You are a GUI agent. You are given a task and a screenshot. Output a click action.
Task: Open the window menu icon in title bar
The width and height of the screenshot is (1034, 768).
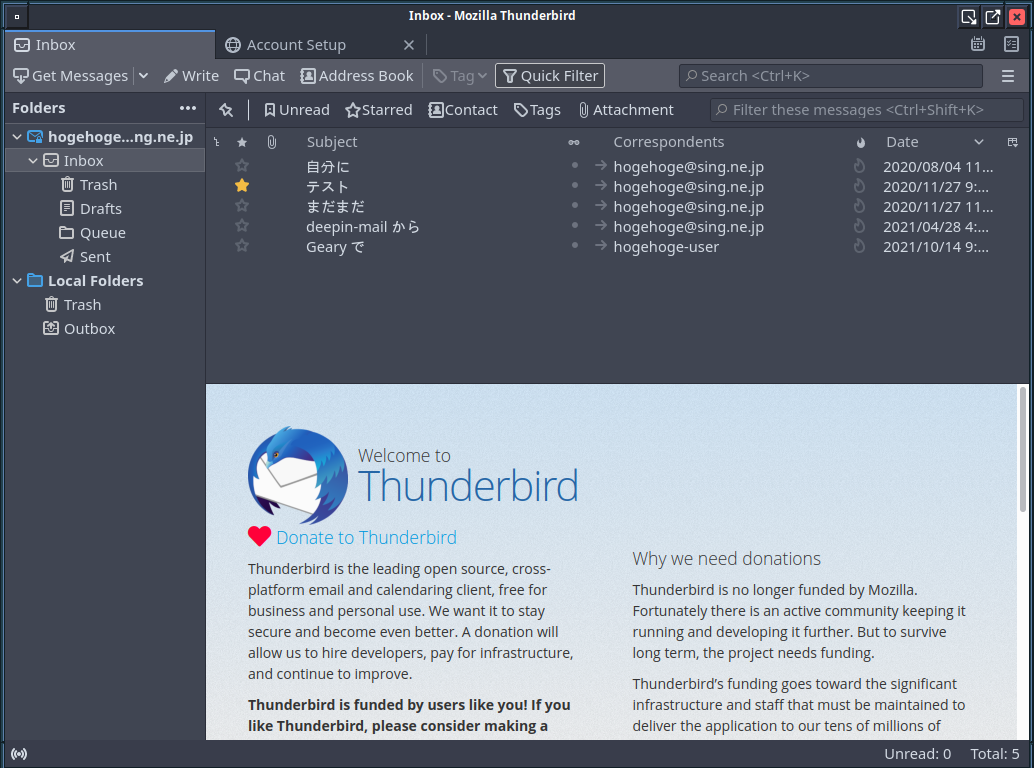click(17, 16)
